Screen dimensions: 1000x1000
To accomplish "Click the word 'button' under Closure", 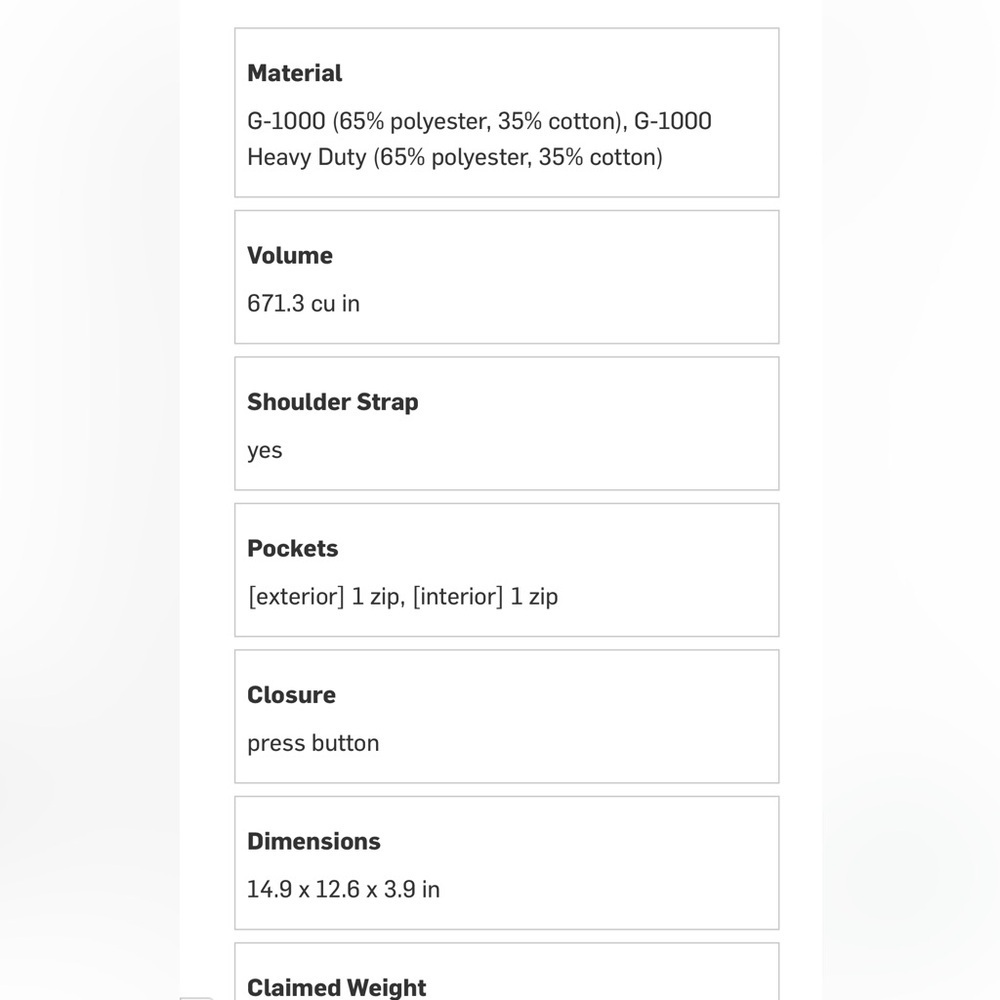I will pyautogui.click(x=345, y=743).
